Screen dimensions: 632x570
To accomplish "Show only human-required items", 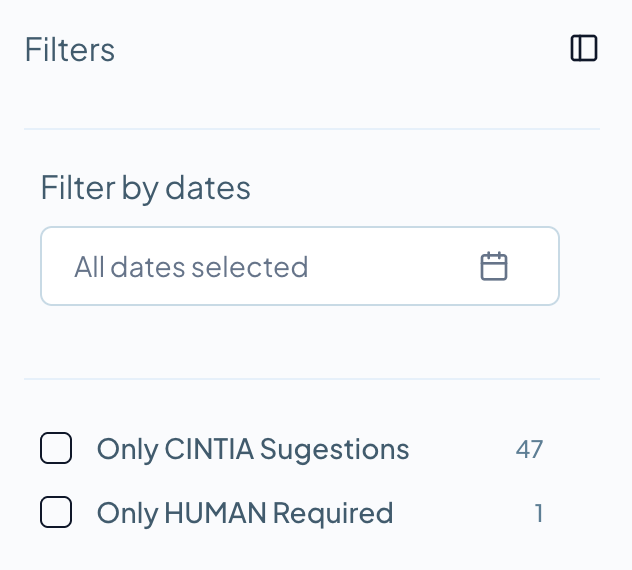I will pyautogui.click(x=56, y=513).
